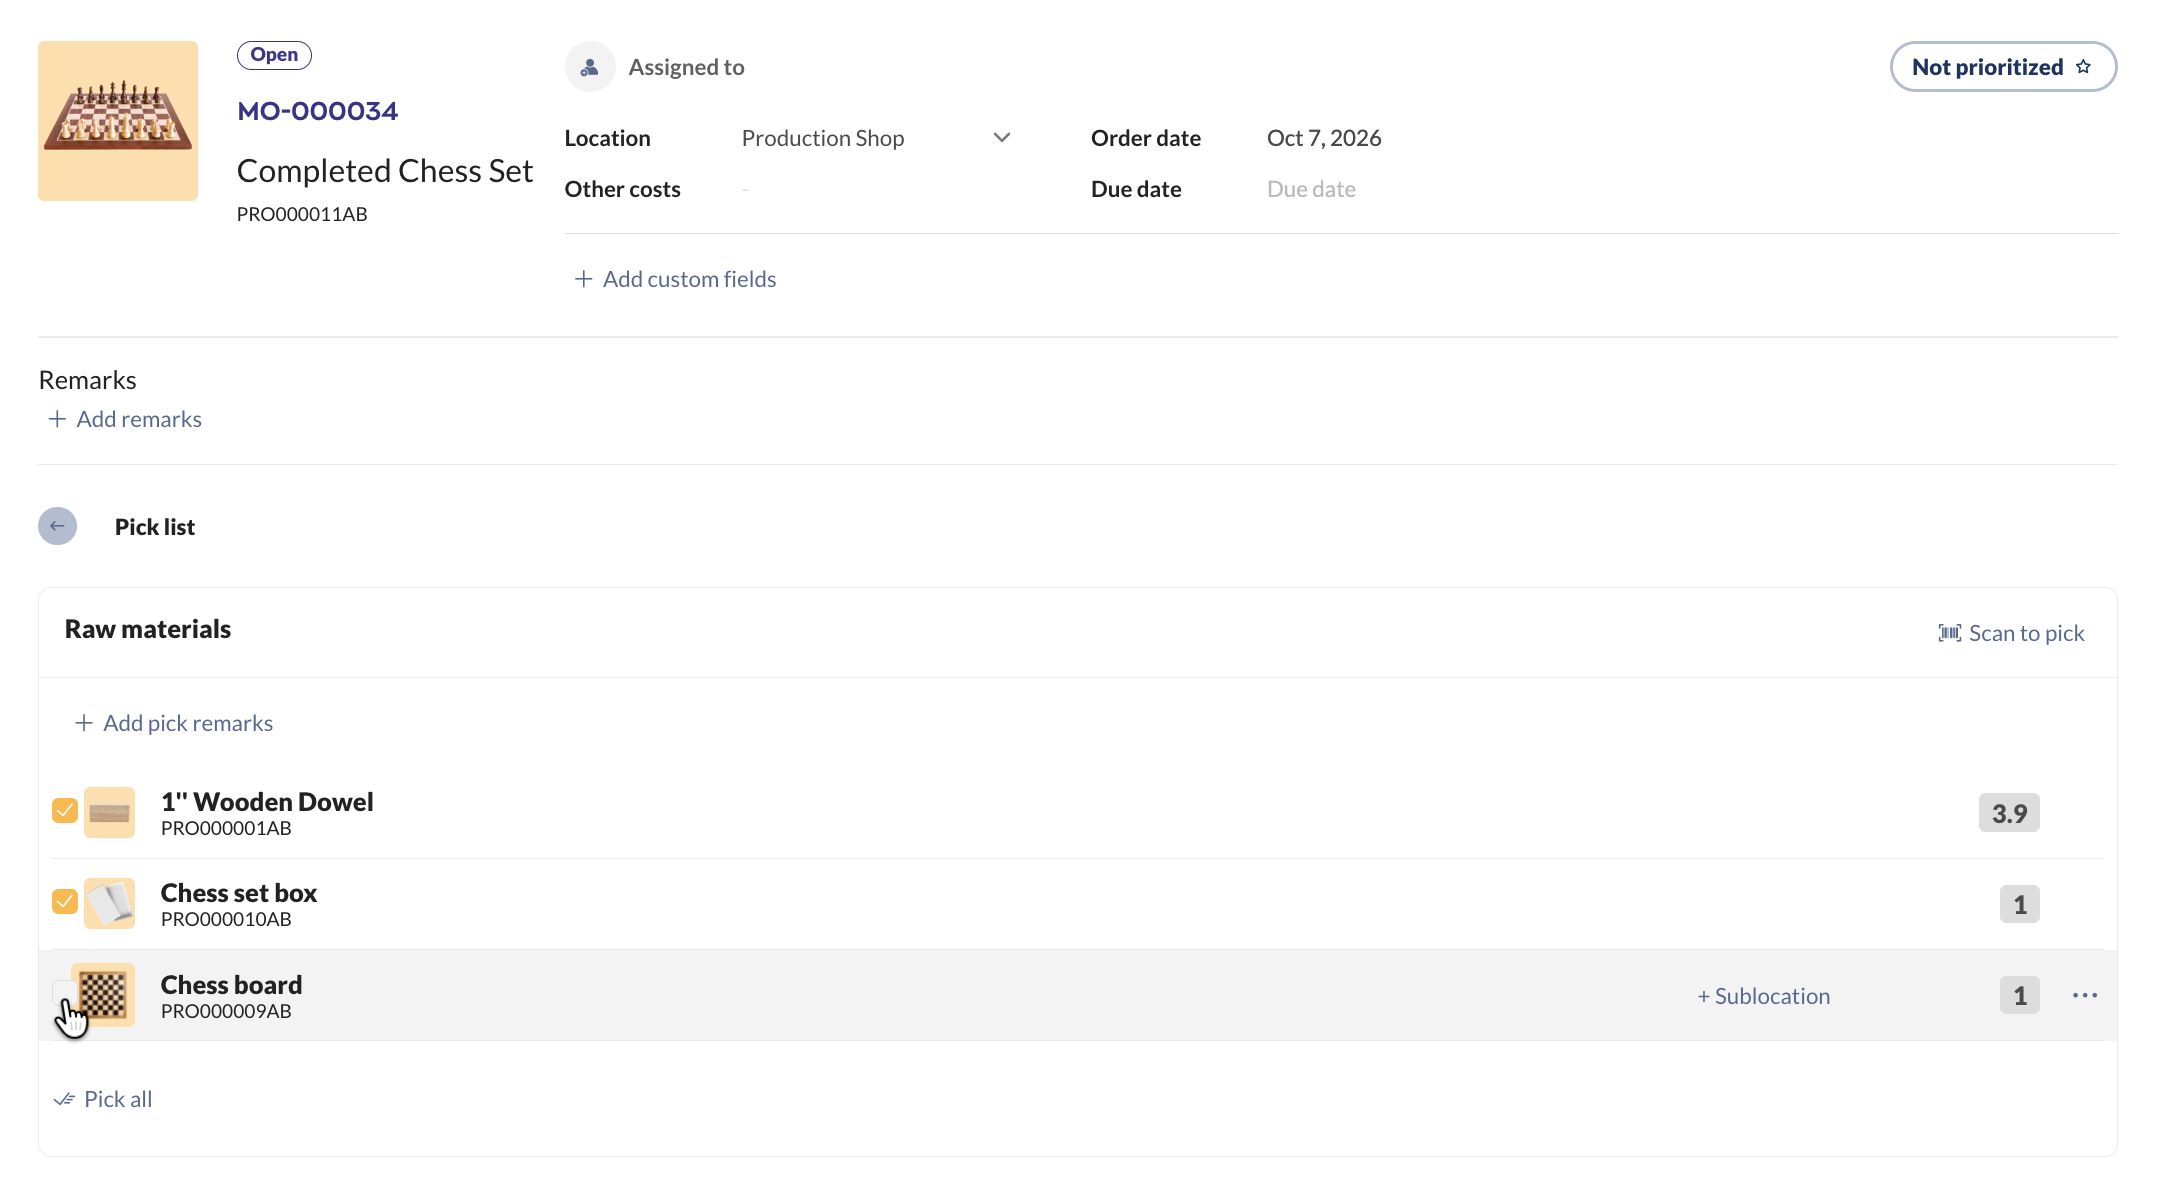Click the Chess set box item name

tap(239, 893)
